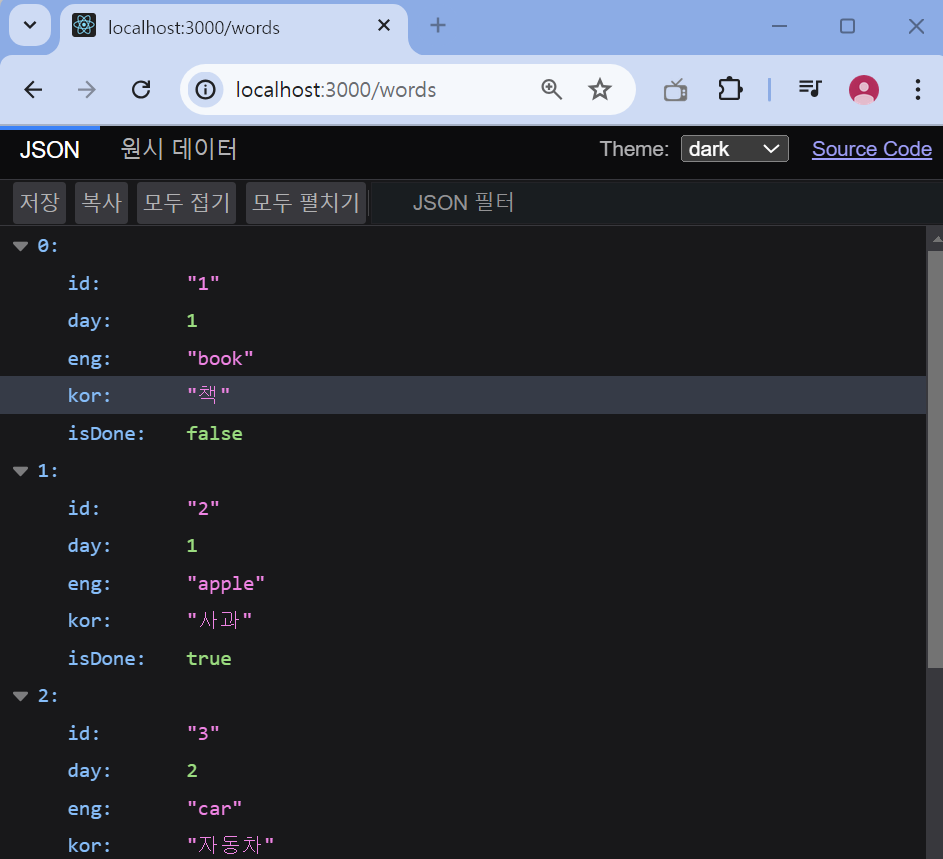Screen dimensions: 943x859
Task: Select the value "car"
Action: pos(214,808)
